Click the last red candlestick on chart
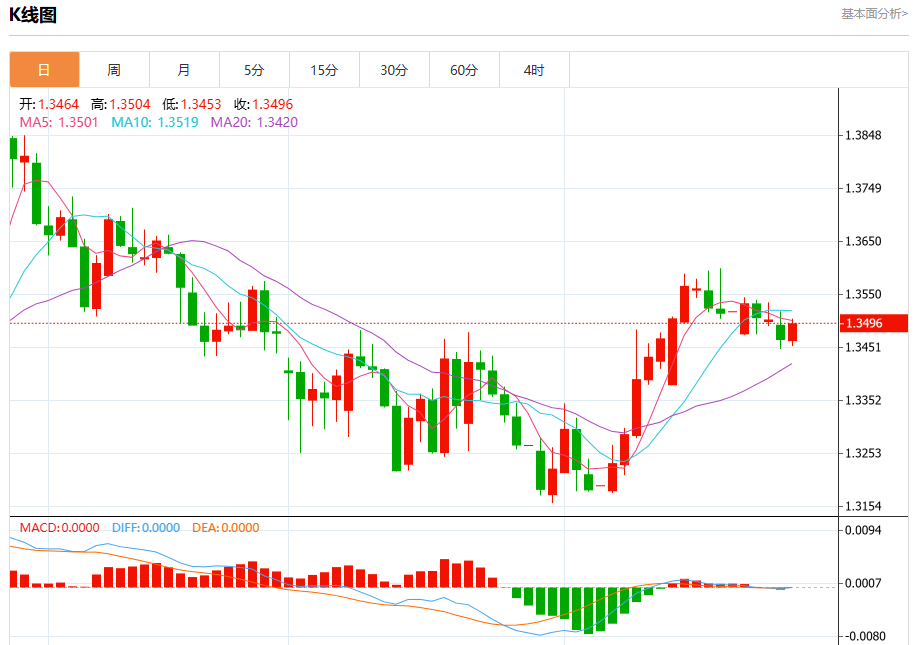 coord(792,332)
